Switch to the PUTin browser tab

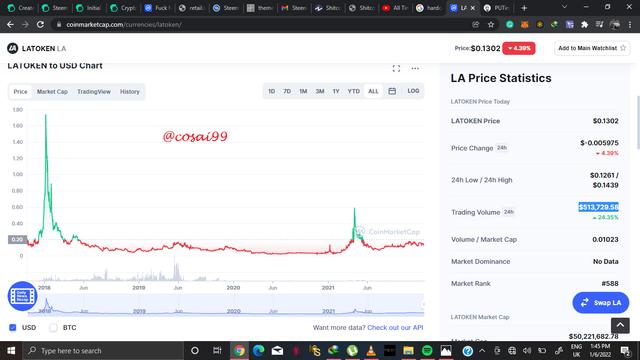pyautogui.click(x=496, y=8)
